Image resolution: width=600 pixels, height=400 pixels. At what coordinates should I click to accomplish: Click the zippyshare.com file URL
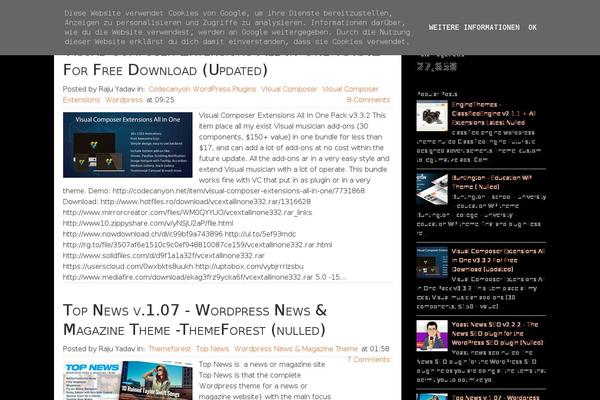tap(148, 223)
